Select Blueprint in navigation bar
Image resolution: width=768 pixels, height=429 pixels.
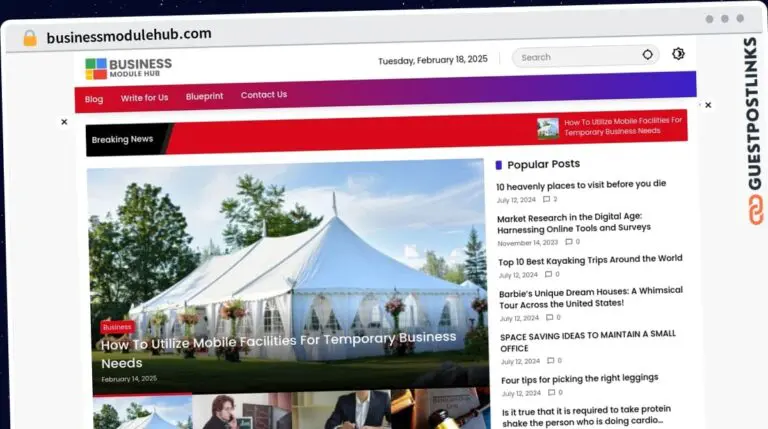[x=204, y=96]
